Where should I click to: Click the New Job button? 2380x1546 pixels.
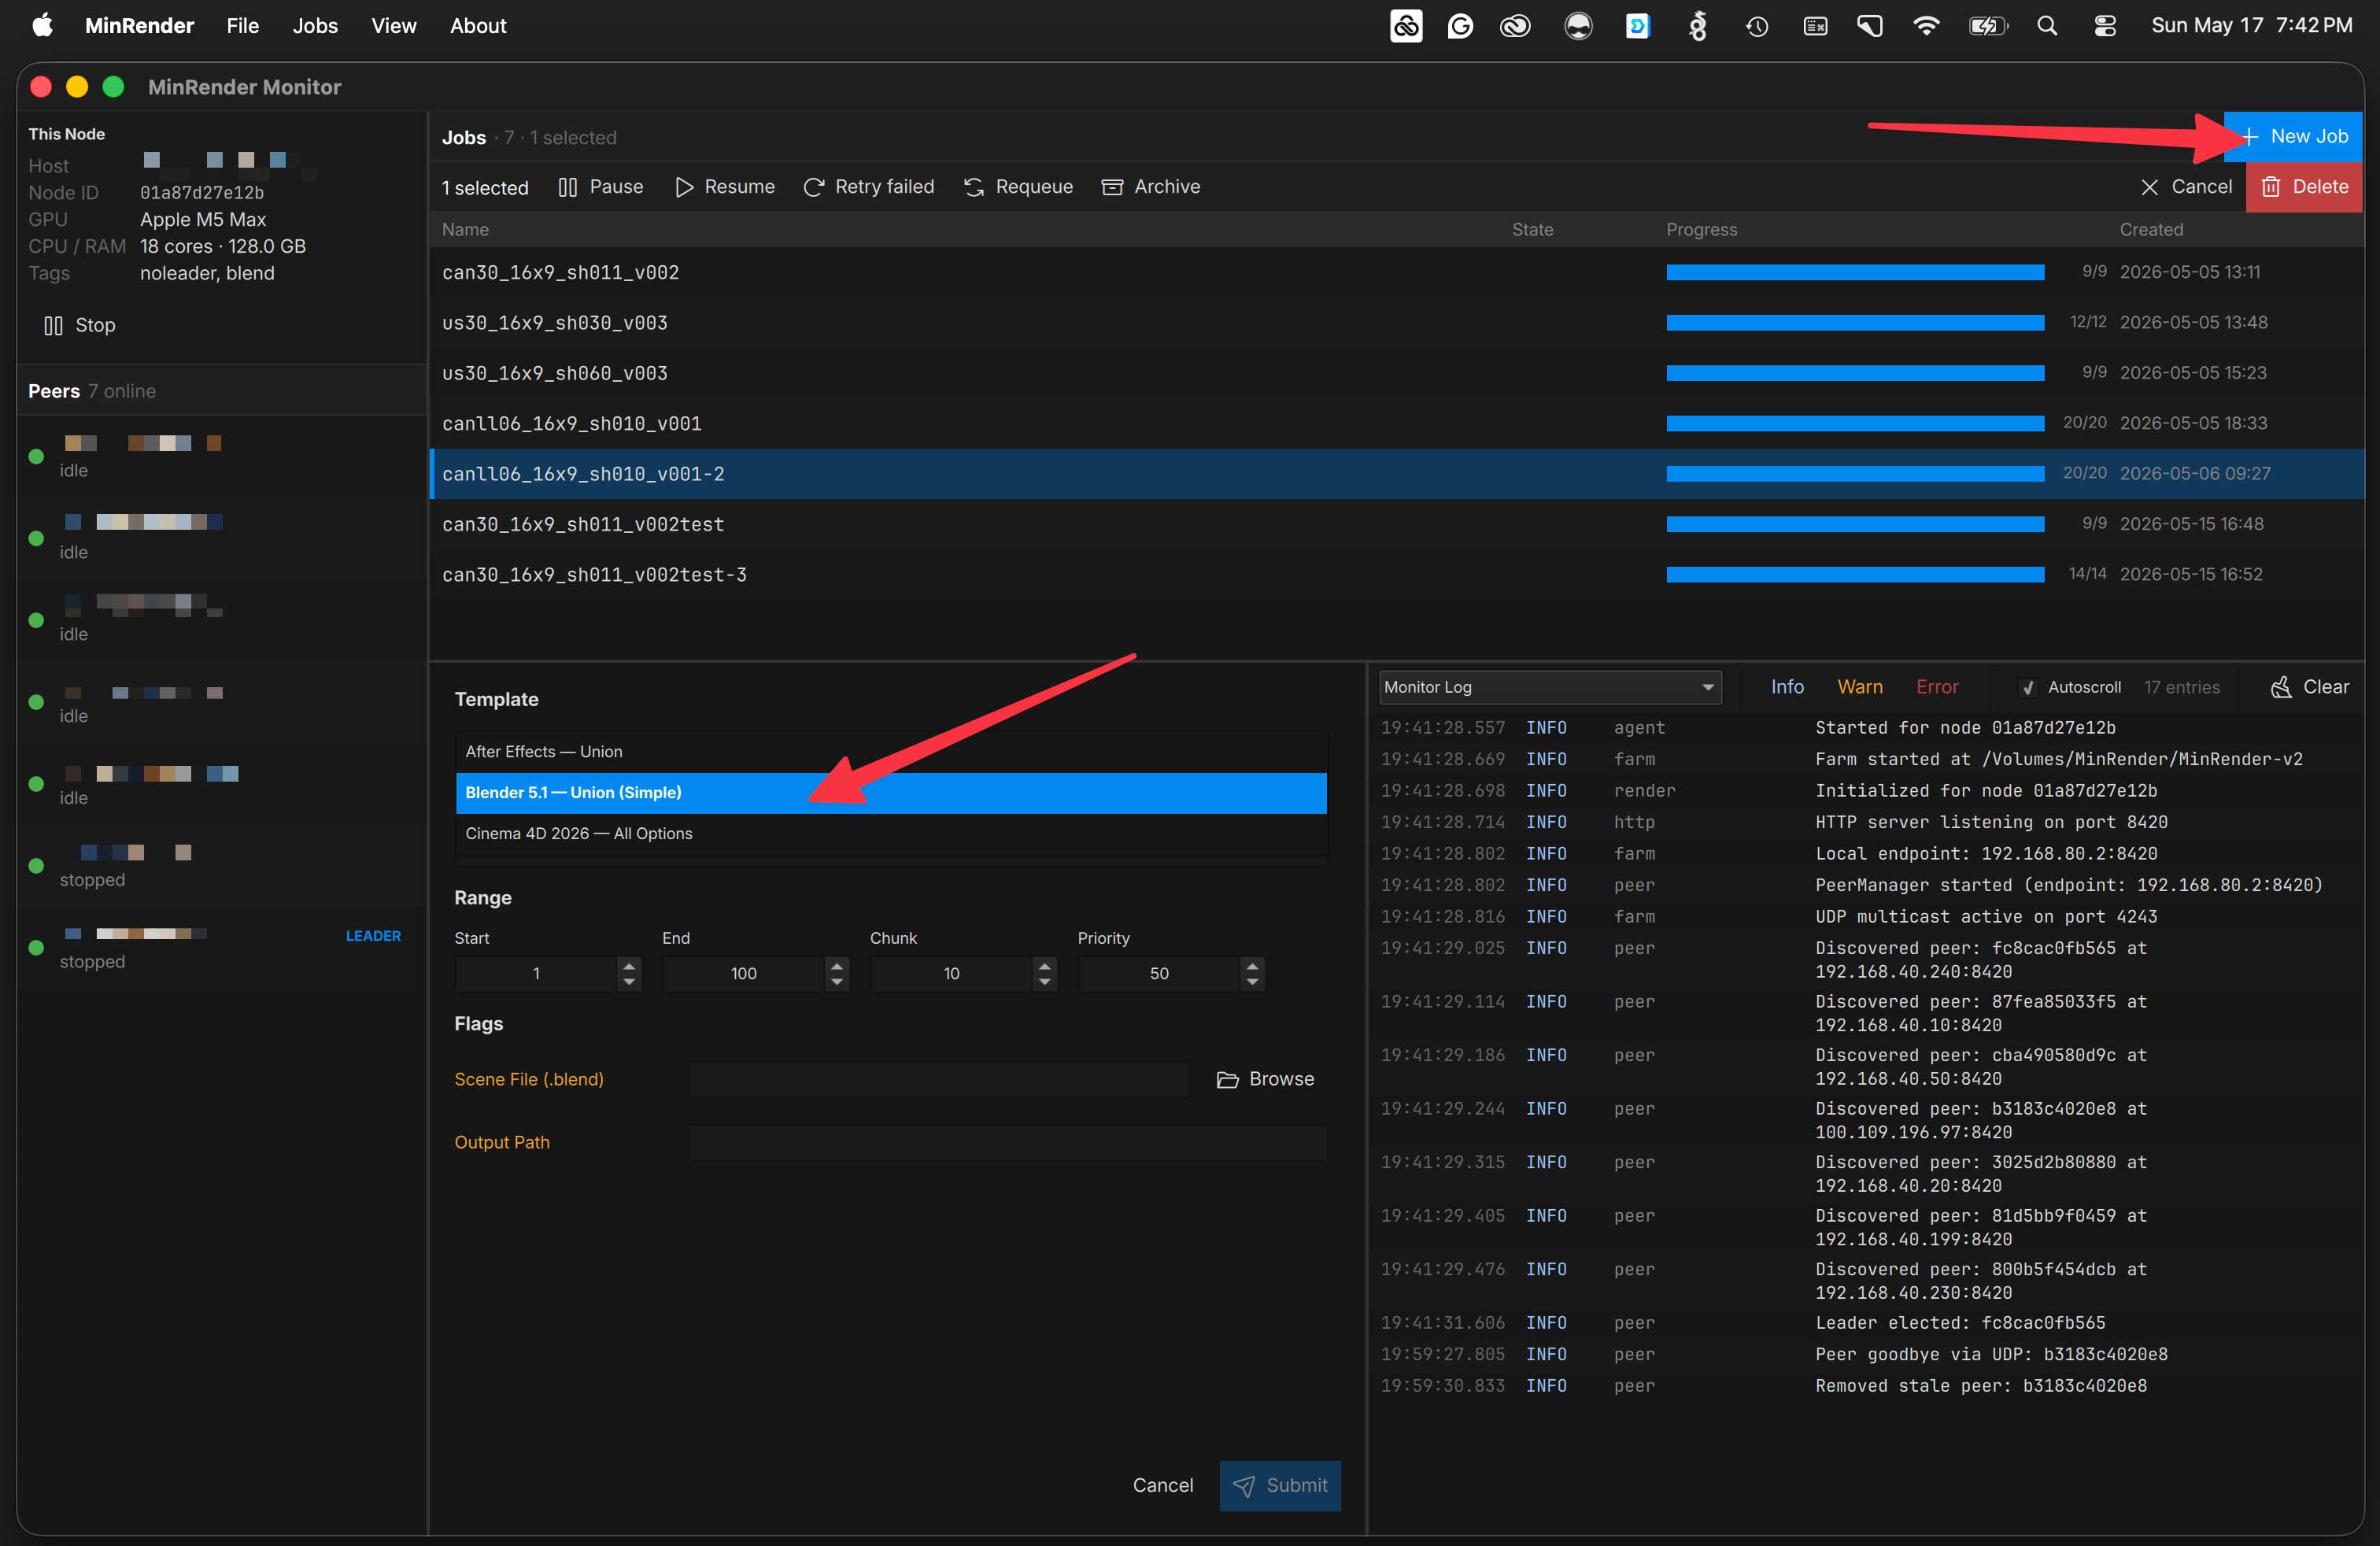click(2293, 136)
